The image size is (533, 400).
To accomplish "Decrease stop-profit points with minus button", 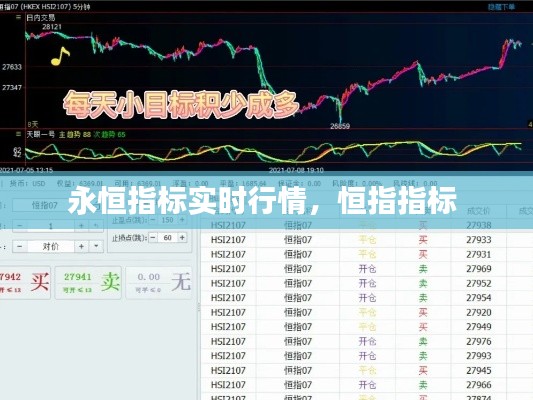I will point(153,220).
